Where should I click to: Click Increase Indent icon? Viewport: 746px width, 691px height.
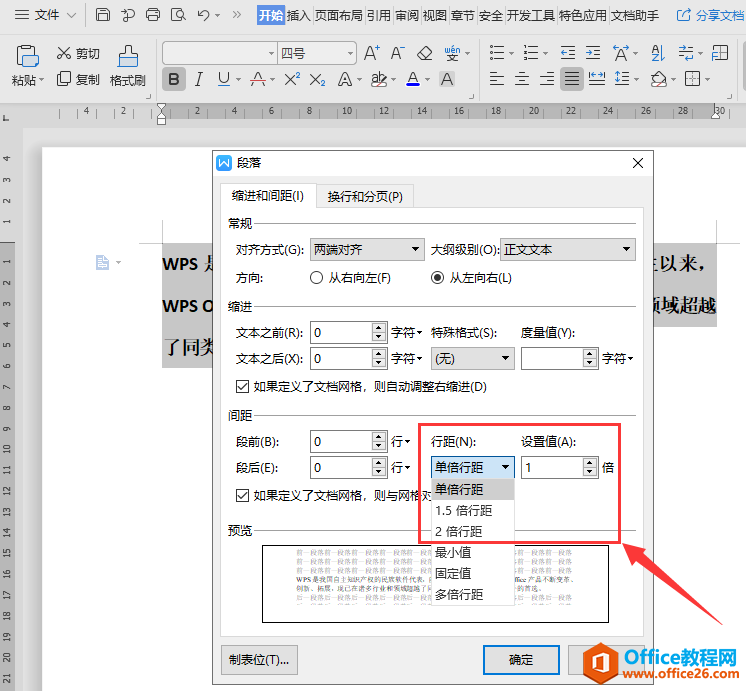tap(593, 52)
